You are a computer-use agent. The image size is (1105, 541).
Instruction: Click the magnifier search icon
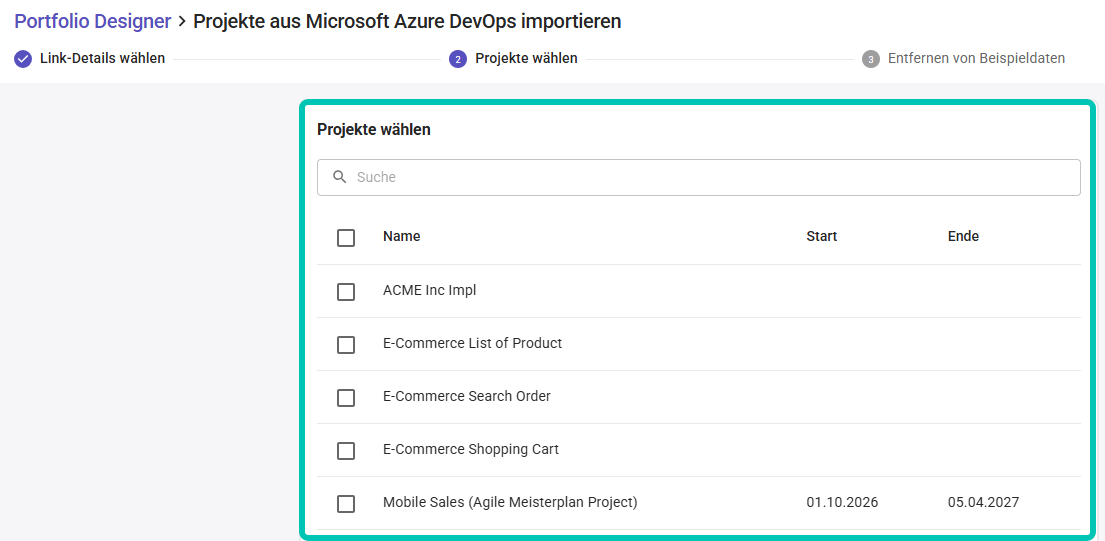(x=340, y=177)
